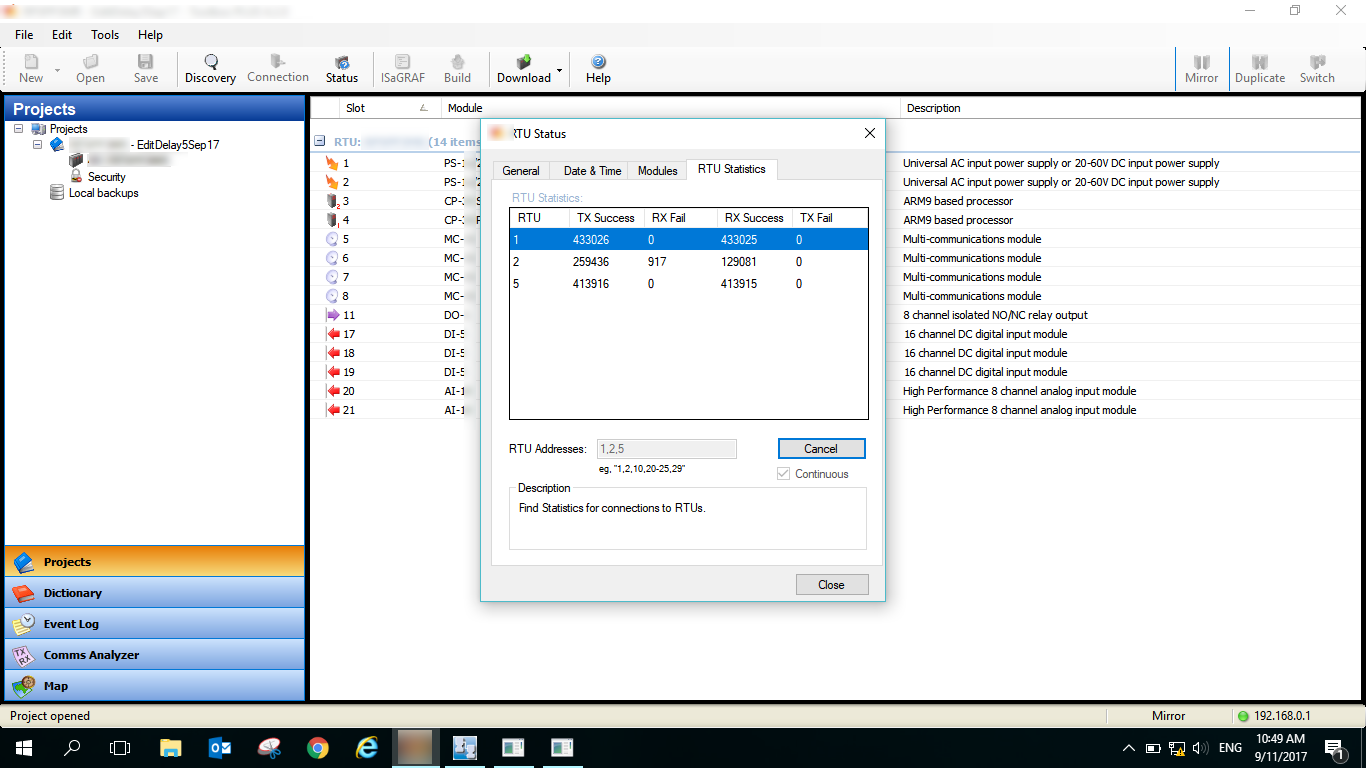This screenshot has width=1366, height=768.
Task: Click the Build toolbar icon
Action: tap(457, 69)
